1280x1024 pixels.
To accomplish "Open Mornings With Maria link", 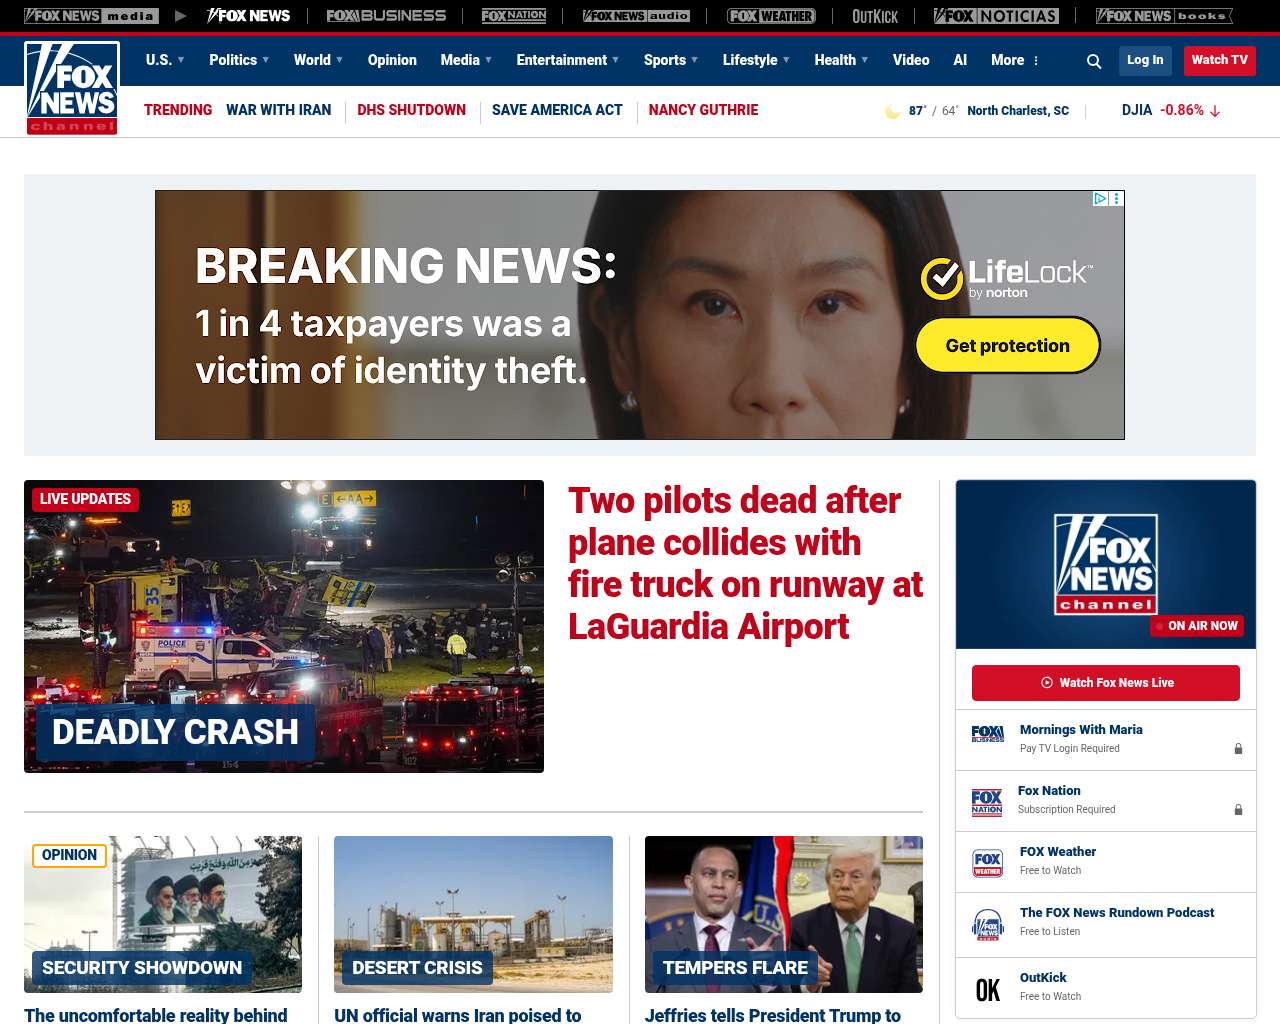I will 1081,730.
